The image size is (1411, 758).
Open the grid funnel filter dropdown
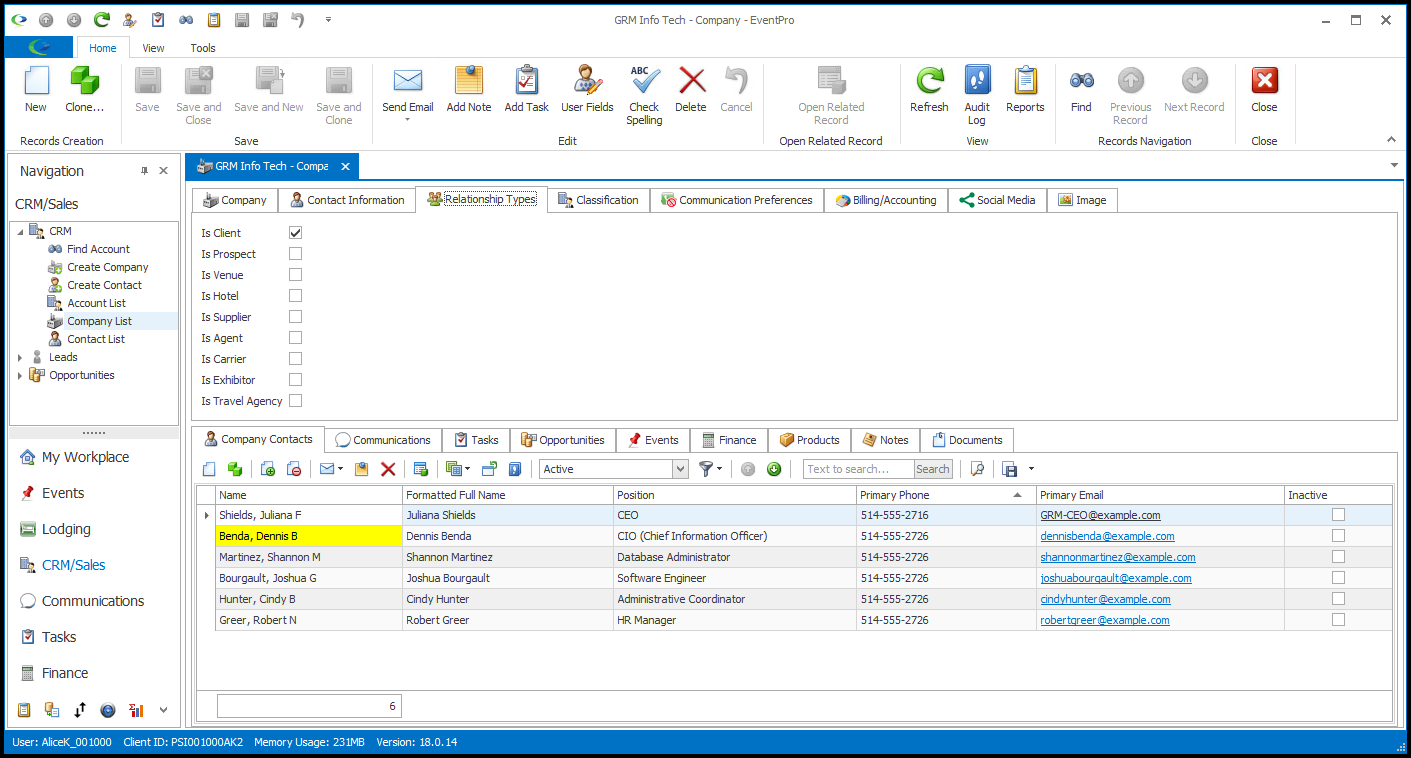[720, 469]
